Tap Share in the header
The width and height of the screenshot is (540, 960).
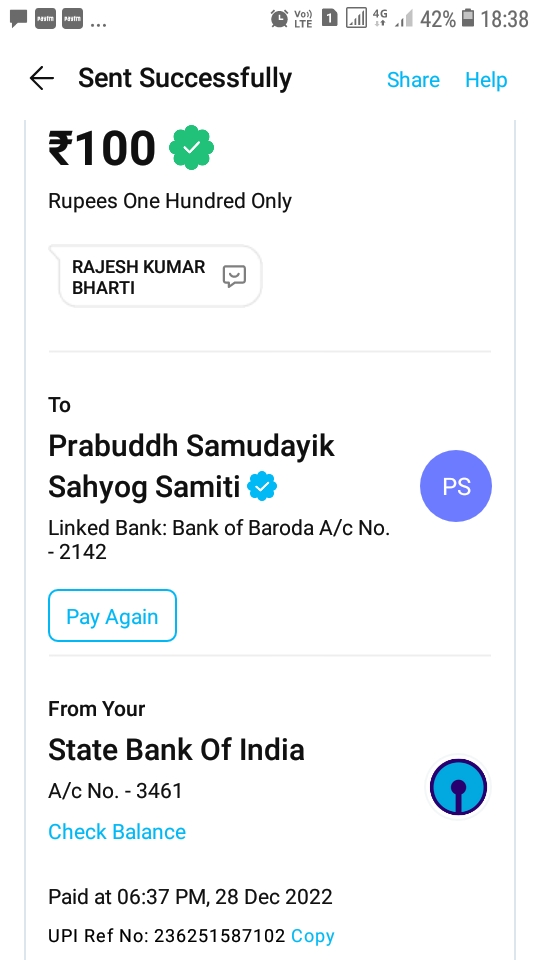coord(413,80)
